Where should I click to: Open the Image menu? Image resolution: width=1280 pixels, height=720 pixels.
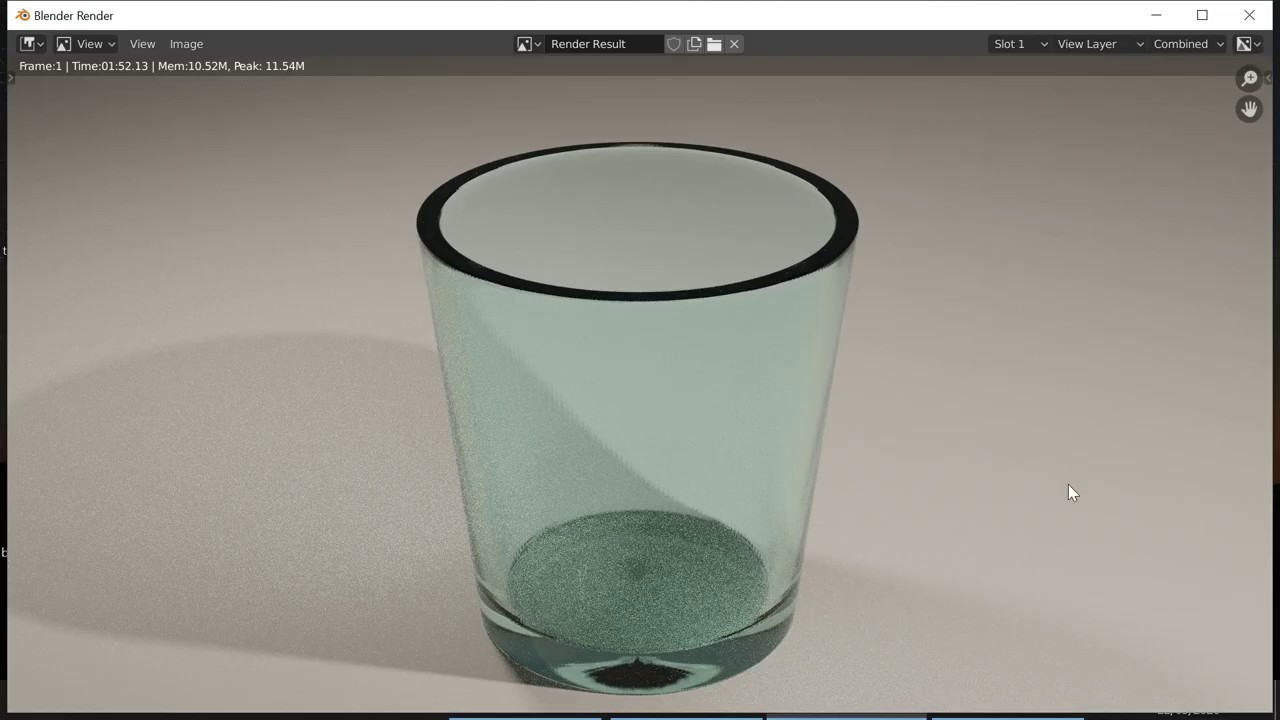pyautogui.click(x=186, y=44)
